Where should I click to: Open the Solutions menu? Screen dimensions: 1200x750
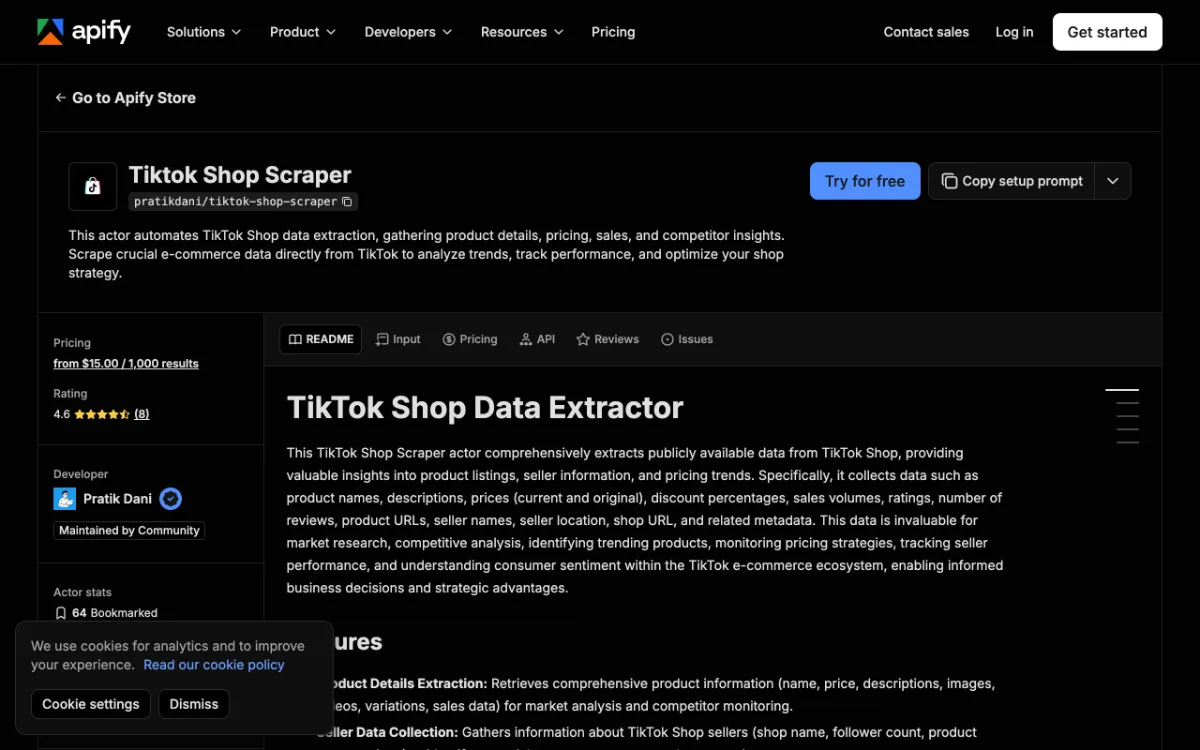pyautogui.click(x=204, y=32)
